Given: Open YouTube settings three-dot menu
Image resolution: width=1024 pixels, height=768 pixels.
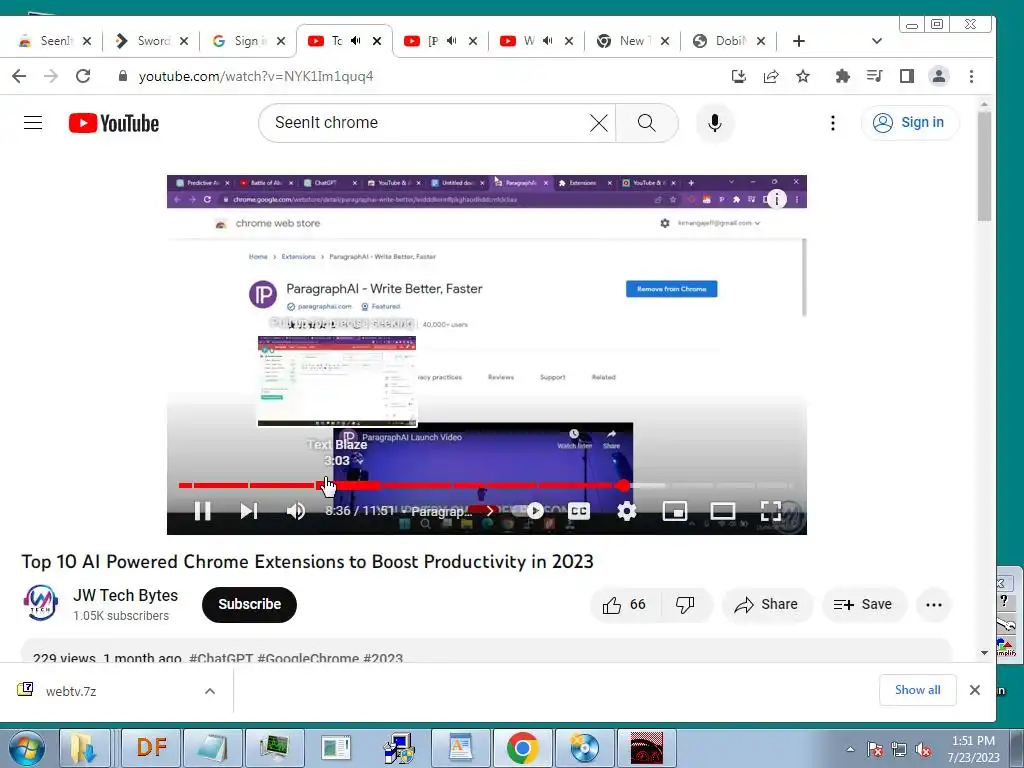Looking at the screenshot, I should click(833, 123).
